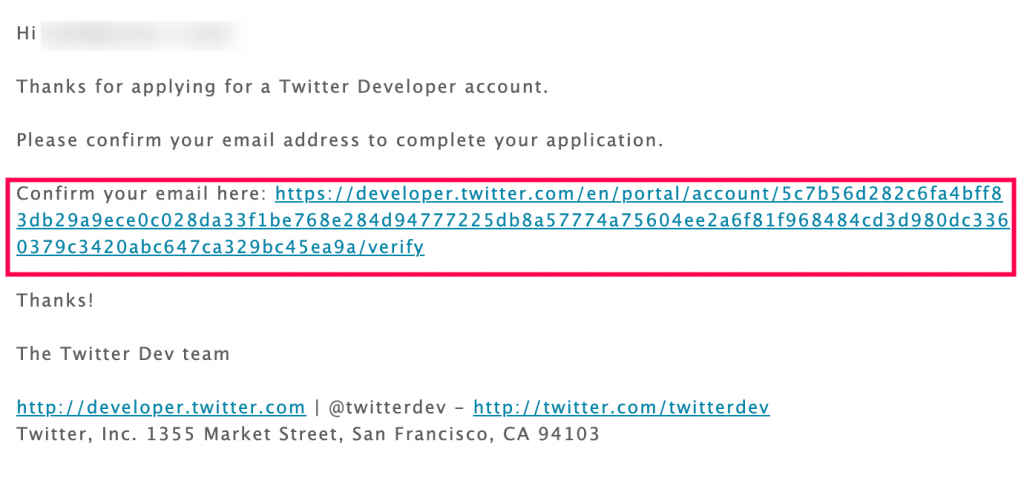Click the "Twitter, Inc." company name
The height and width of the screenshot is (481, 1024).
[x=73, y=435]
